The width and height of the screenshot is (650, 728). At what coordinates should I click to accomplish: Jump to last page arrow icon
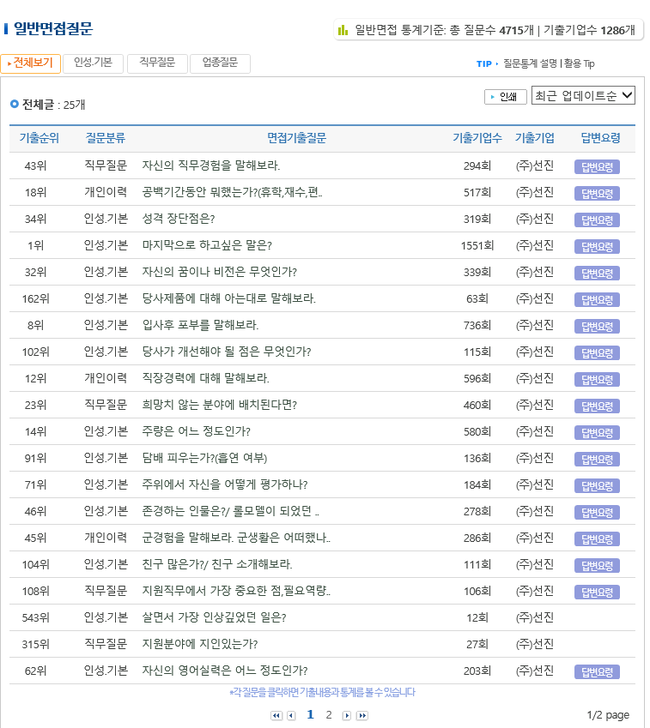pos(362,715)
